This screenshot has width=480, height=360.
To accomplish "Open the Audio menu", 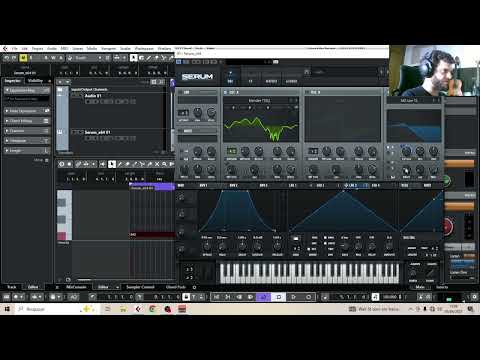I will tap(52, 49).
